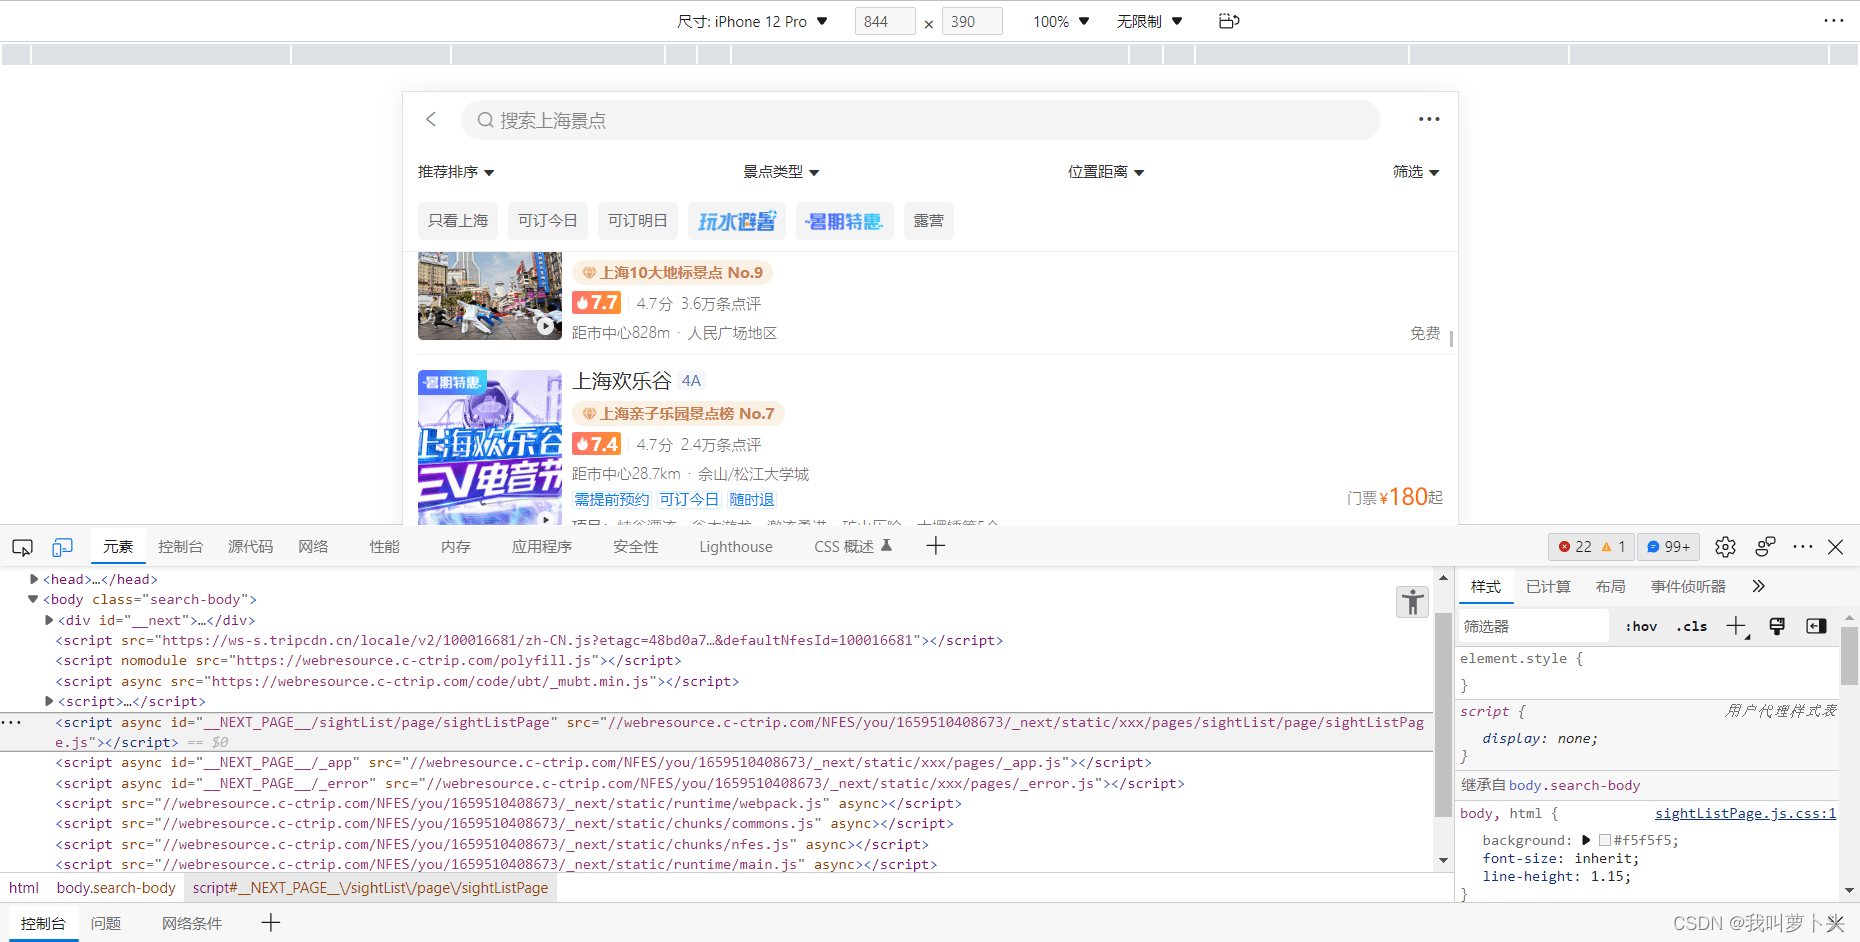
Task: Click body.search-body breadcrumb
Action: point(116,888)
